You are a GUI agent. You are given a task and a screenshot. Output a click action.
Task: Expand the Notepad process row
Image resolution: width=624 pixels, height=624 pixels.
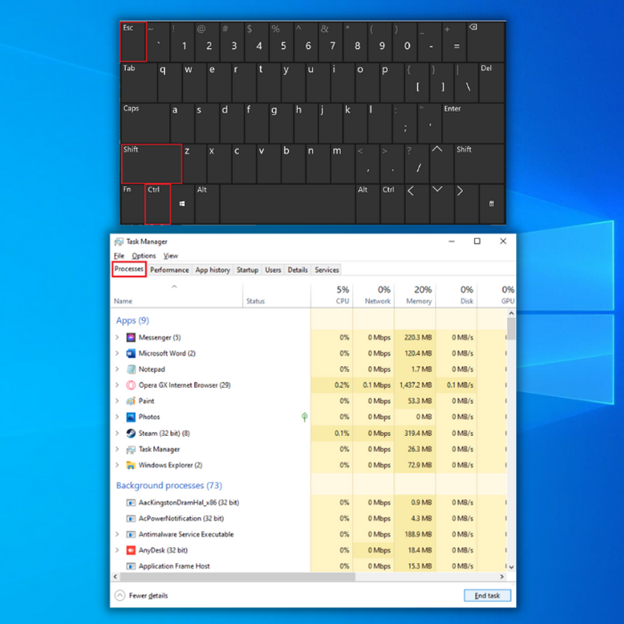click(x=117, y=369)
